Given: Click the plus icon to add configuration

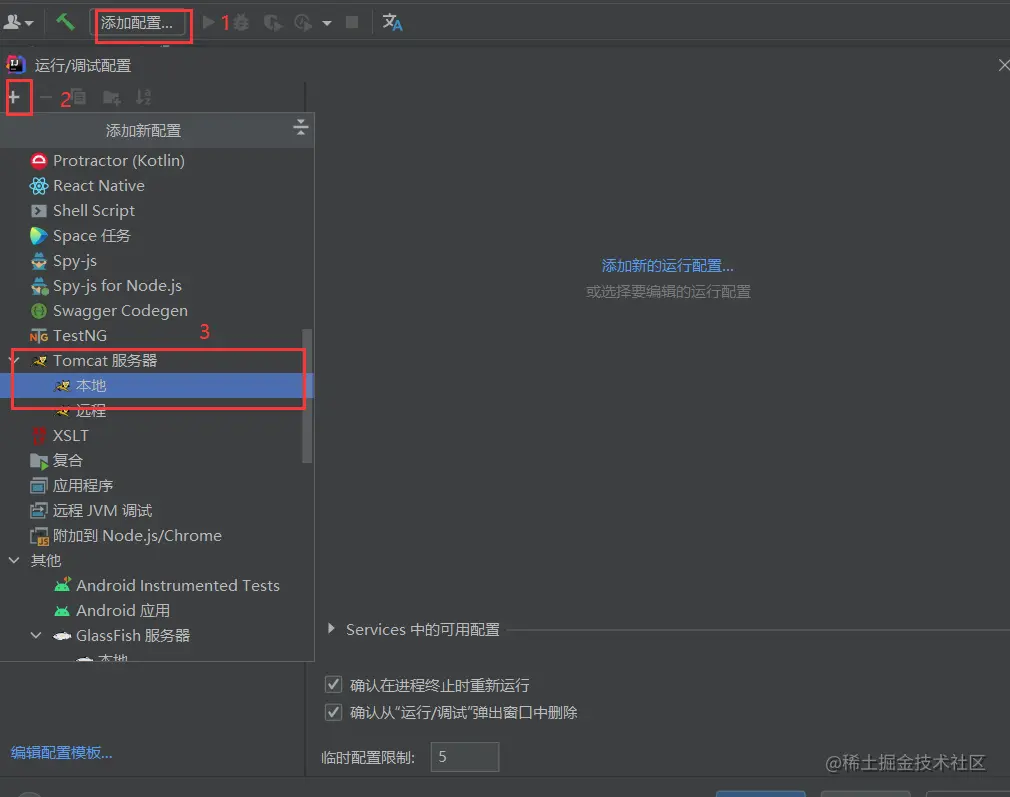Looking at the screenshot, I should (x=14, y=97).
